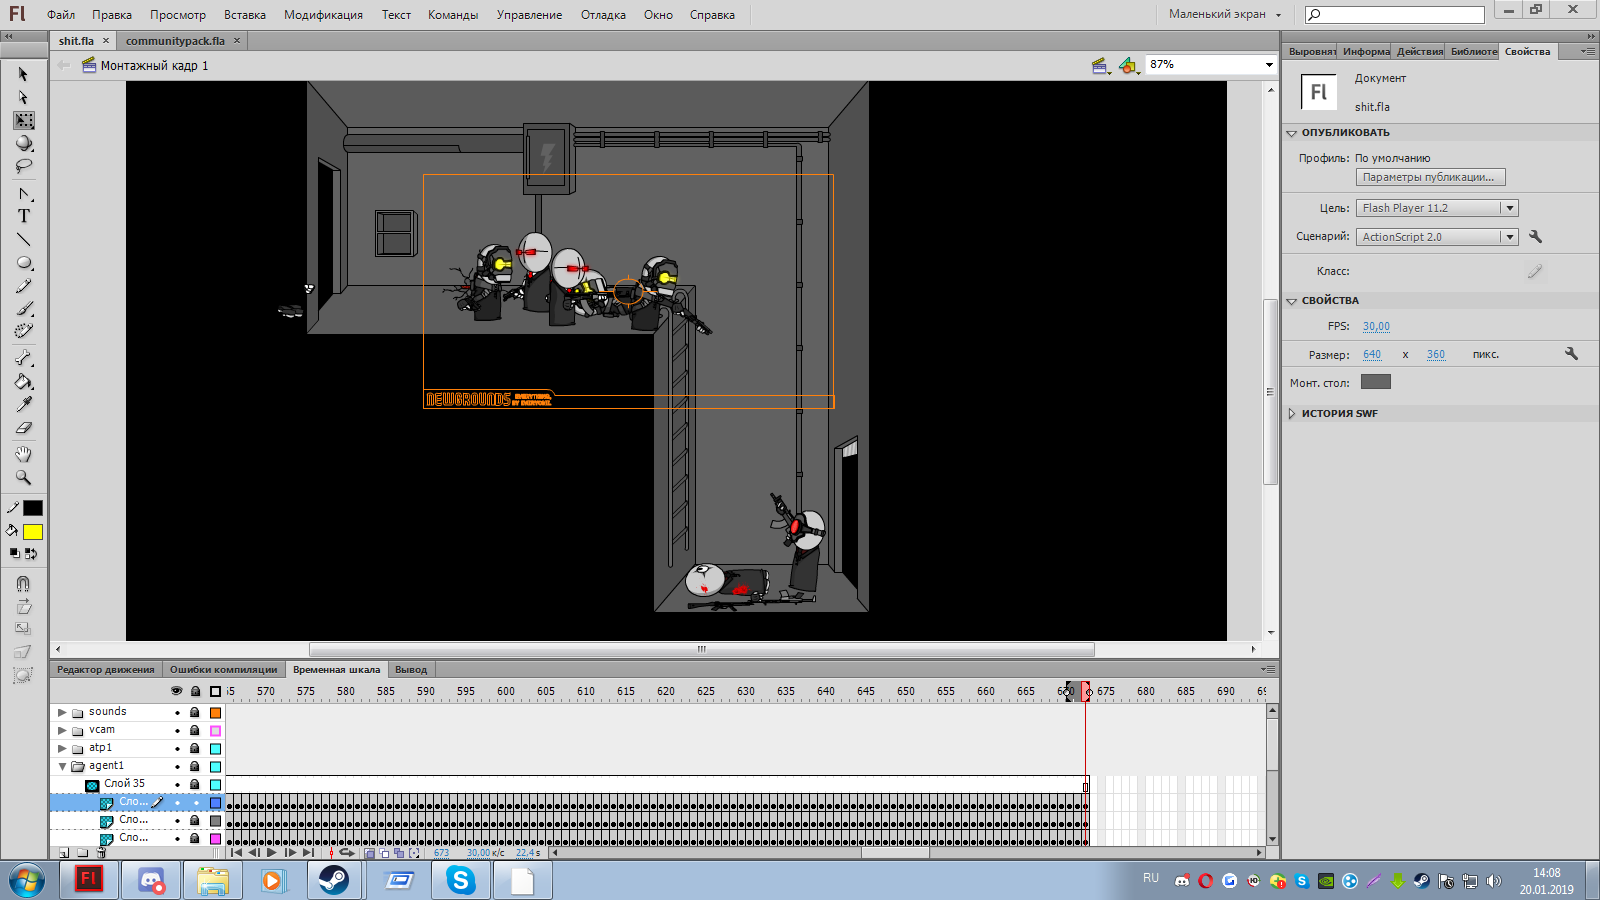Select the Eraser tool

pyautogui.click(x=23, y=427)
